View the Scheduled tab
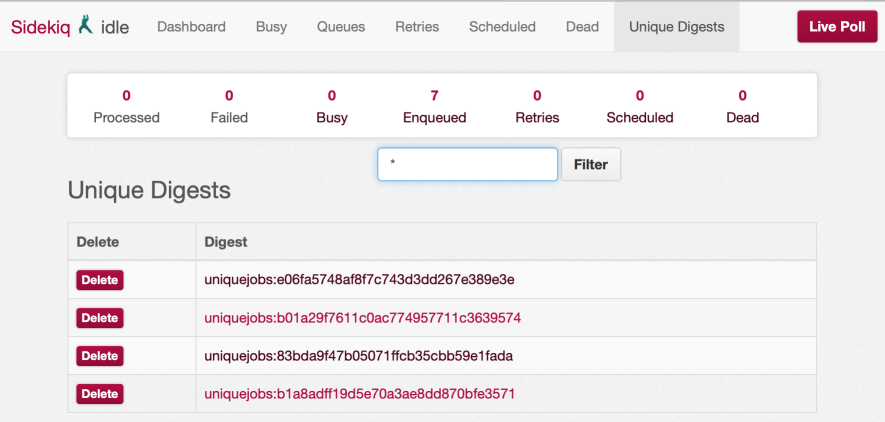This screenshot has height=422, width=885. 502,27
